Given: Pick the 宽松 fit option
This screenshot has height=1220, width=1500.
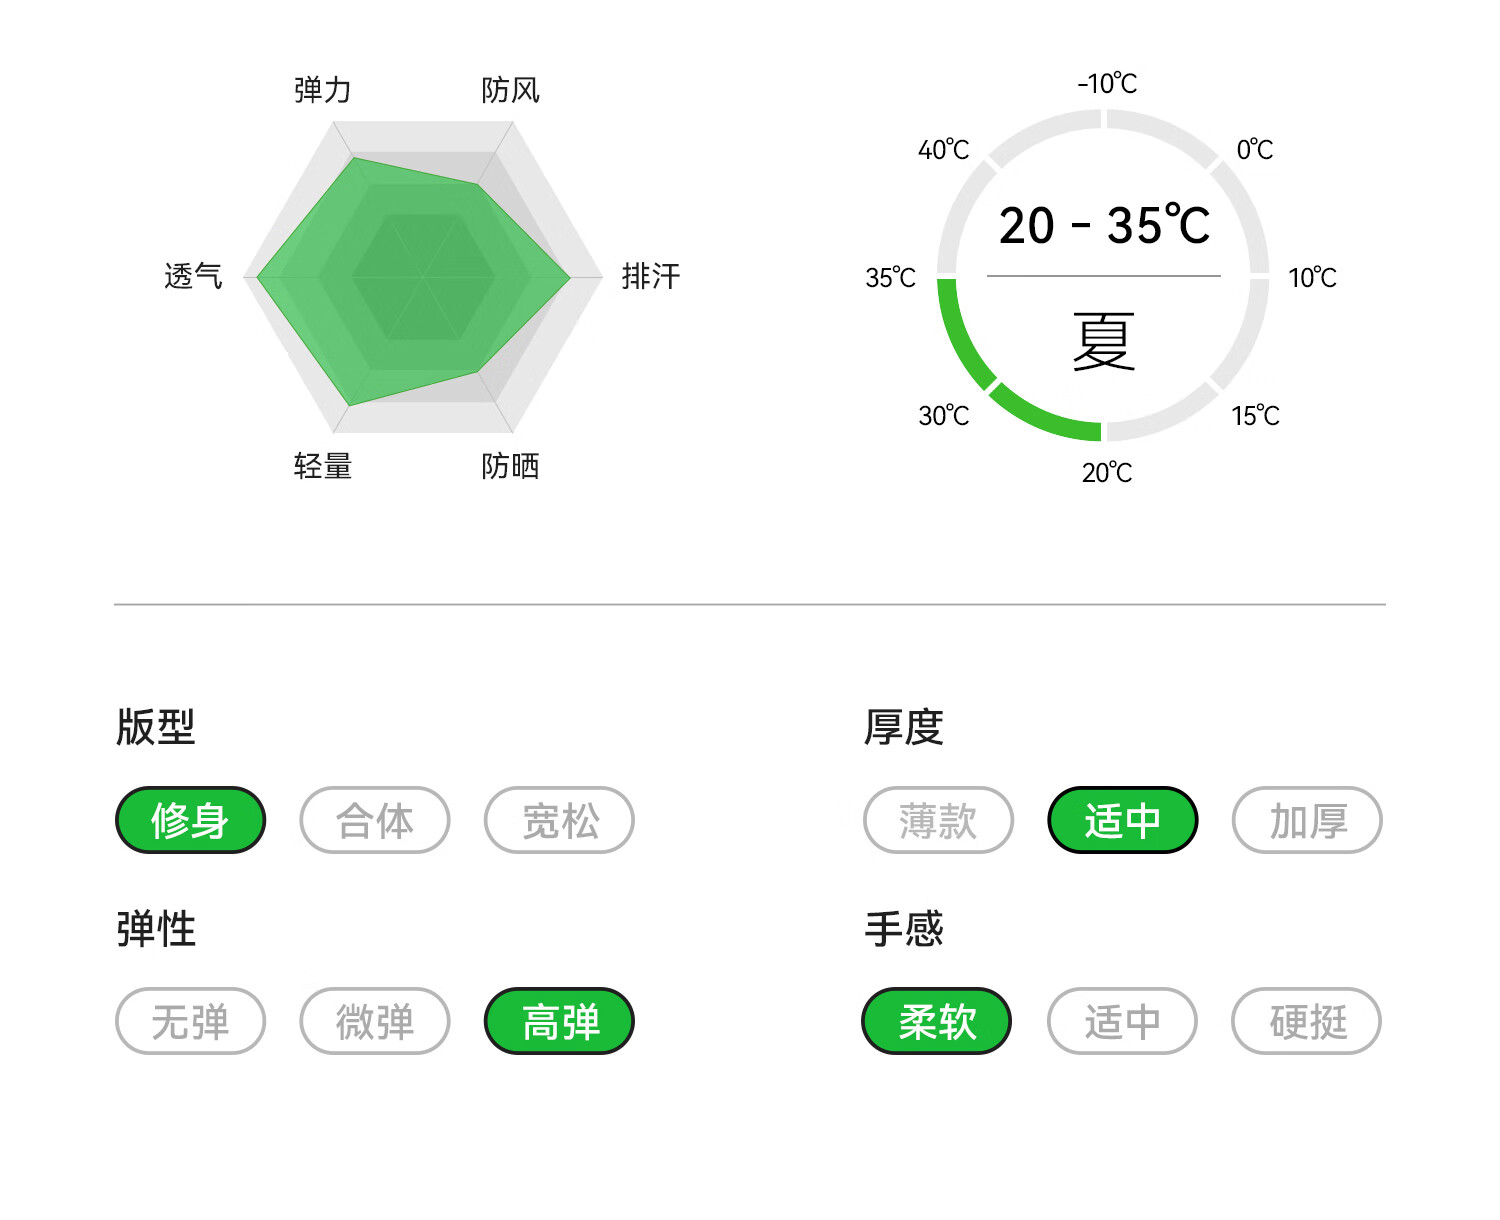Looking at the screenshot, I should 559,821.
